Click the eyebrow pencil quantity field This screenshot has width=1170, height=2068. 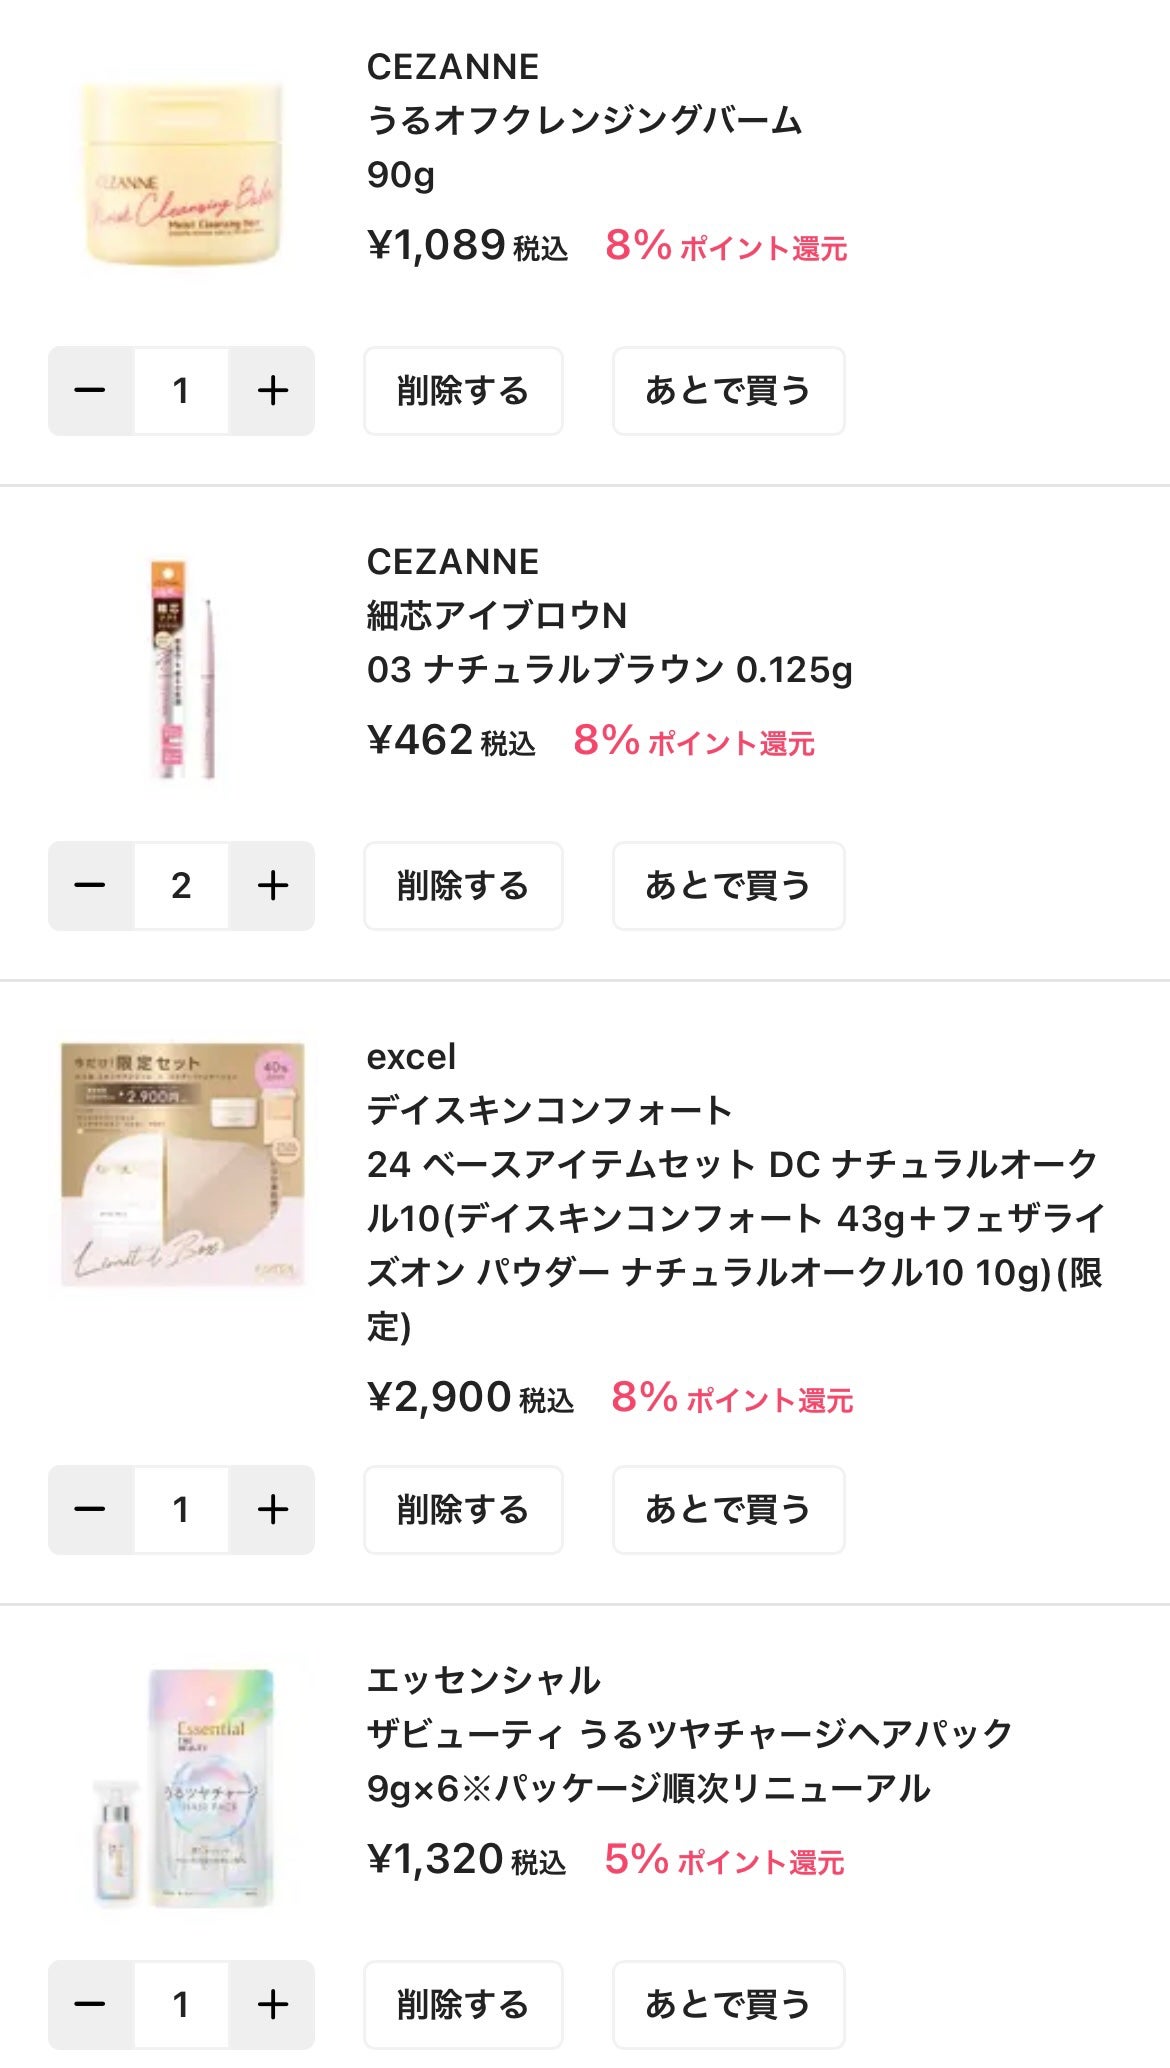pos(181,886)
